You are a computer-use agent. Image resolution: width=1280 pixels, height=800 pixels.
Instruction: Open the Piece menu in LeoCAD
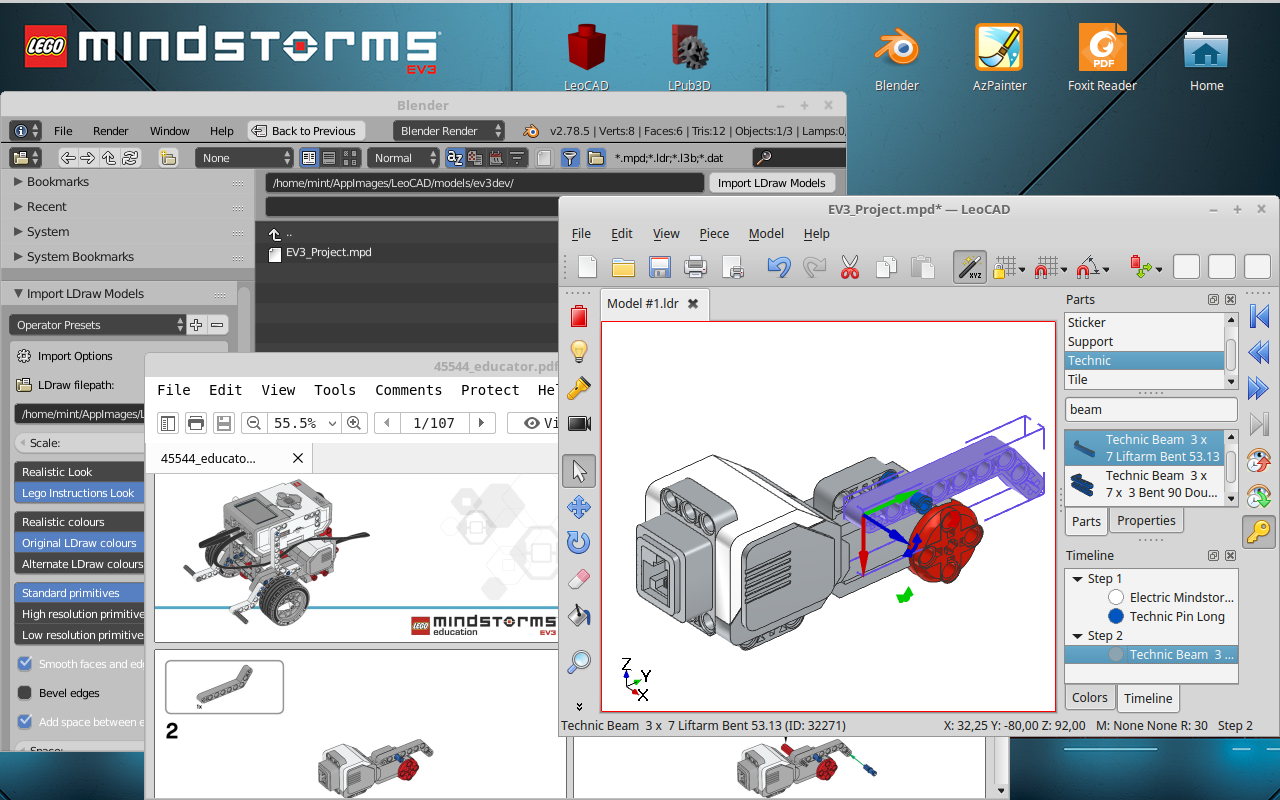pos(713,234)
